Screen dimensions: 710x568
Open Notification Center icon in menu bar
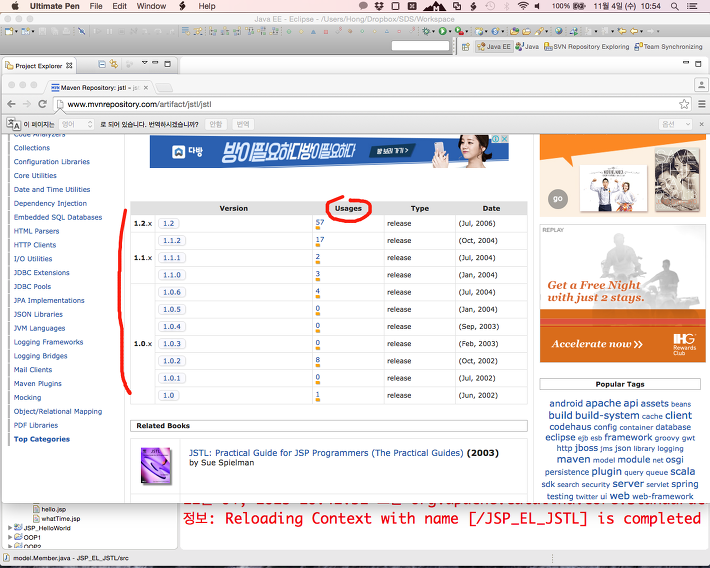click(x=692, y=6)
